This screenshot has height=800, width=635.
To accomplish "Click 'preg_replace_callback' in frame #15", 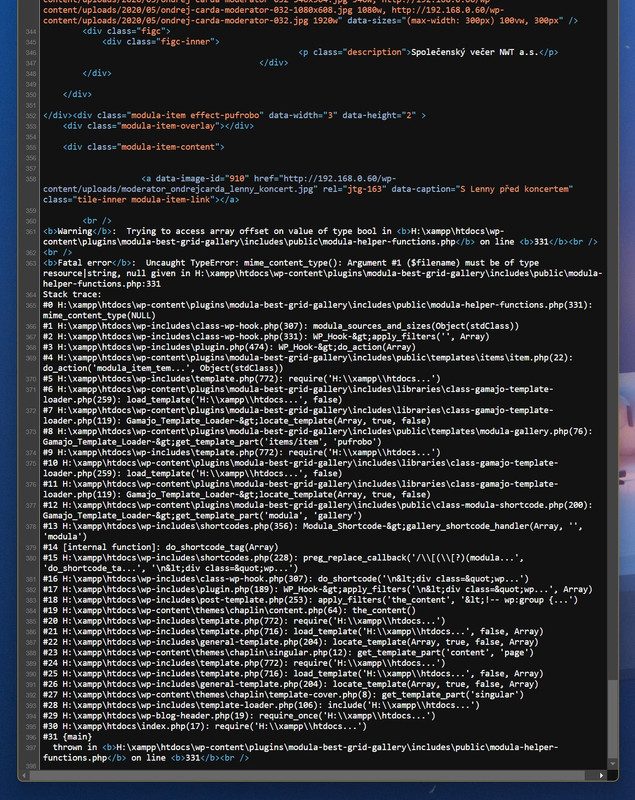I will 354,558.
